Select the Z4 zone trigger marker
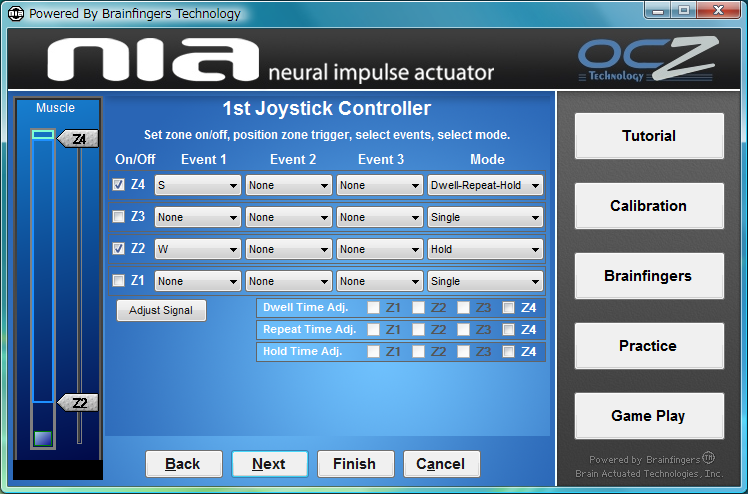 (x=78, y=139)
